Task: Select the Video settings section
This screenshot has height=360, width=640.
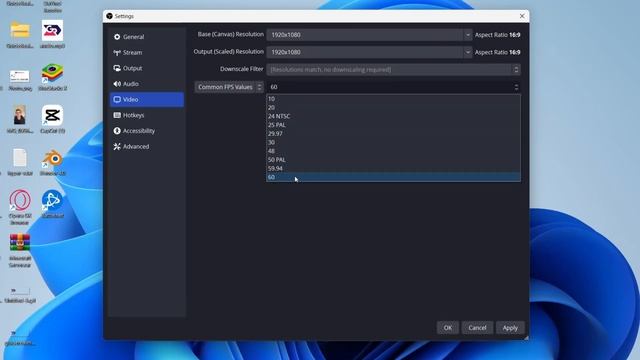Action: coord(147,100)
